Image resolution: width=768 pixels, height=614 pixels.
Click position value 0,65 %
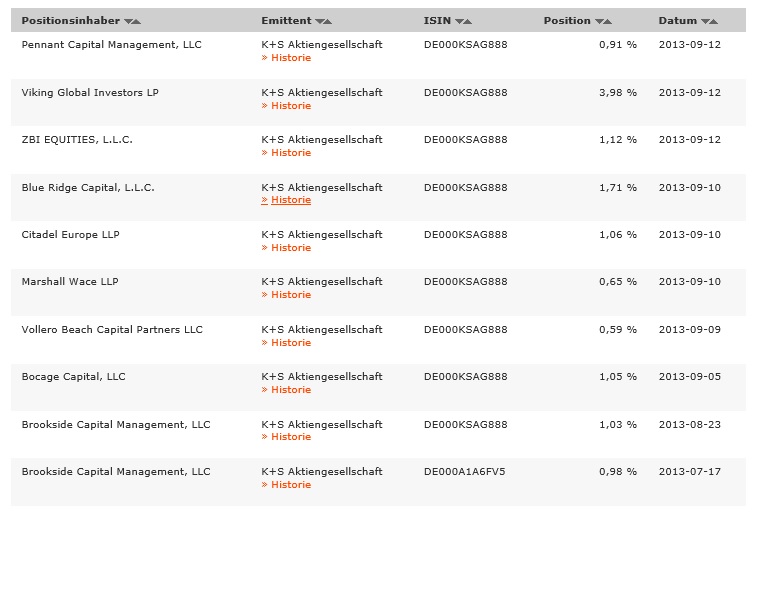[618, 282]
